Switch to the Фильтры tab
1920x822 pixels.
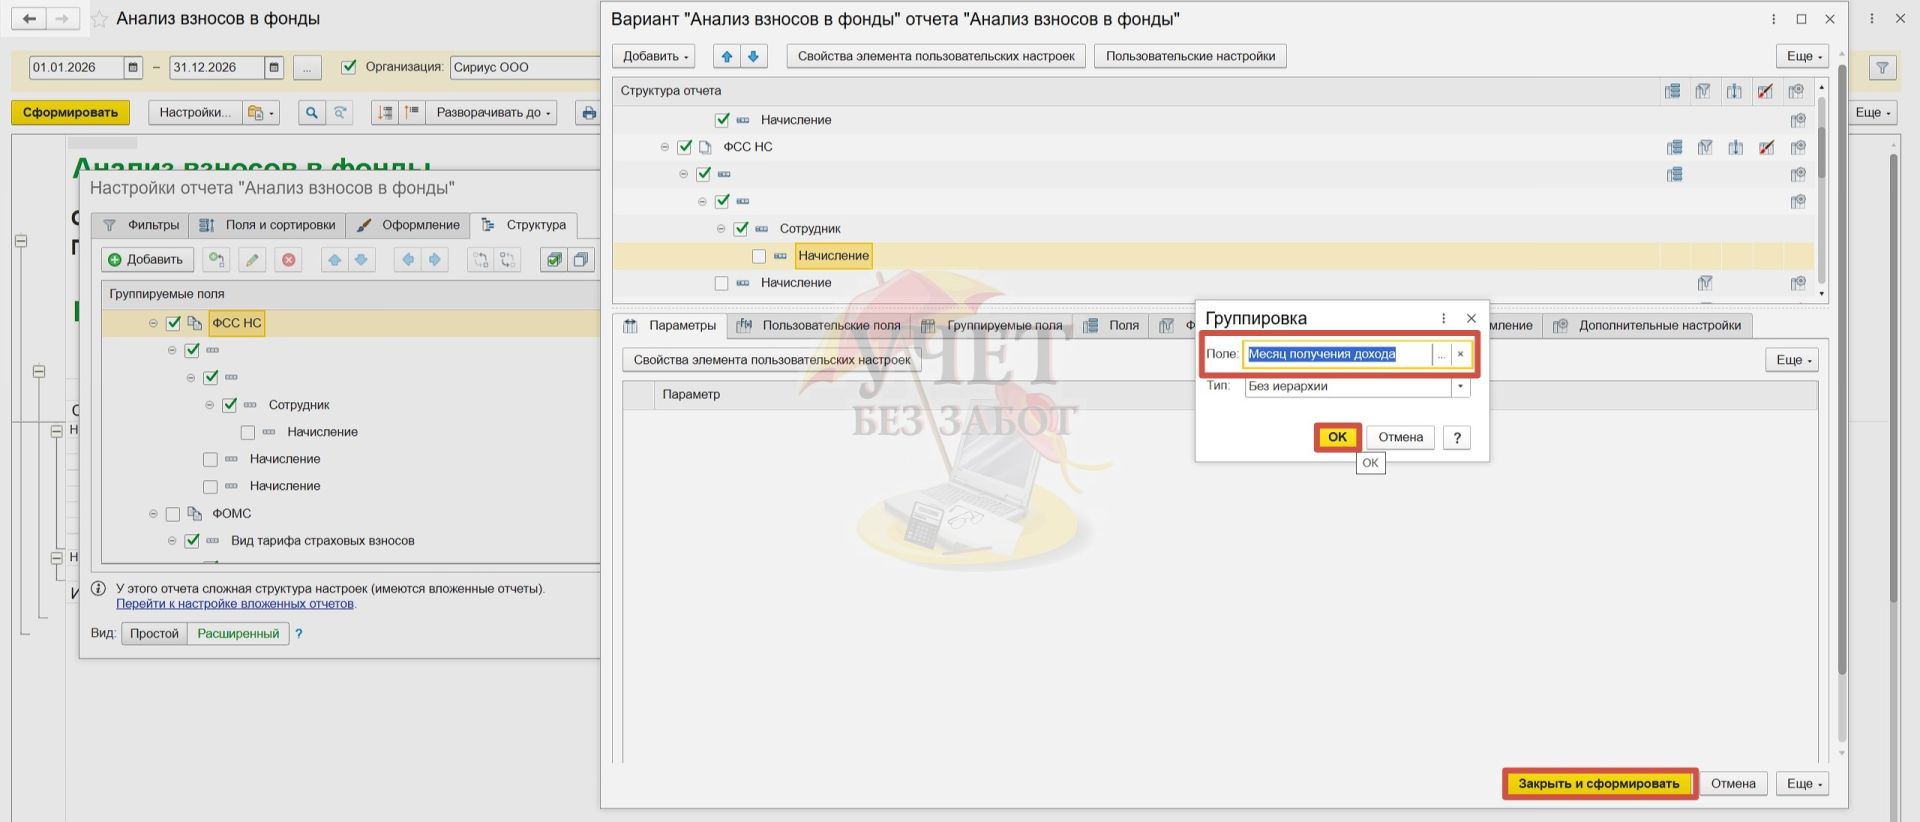pyautogui.click(x=141, y=225)
